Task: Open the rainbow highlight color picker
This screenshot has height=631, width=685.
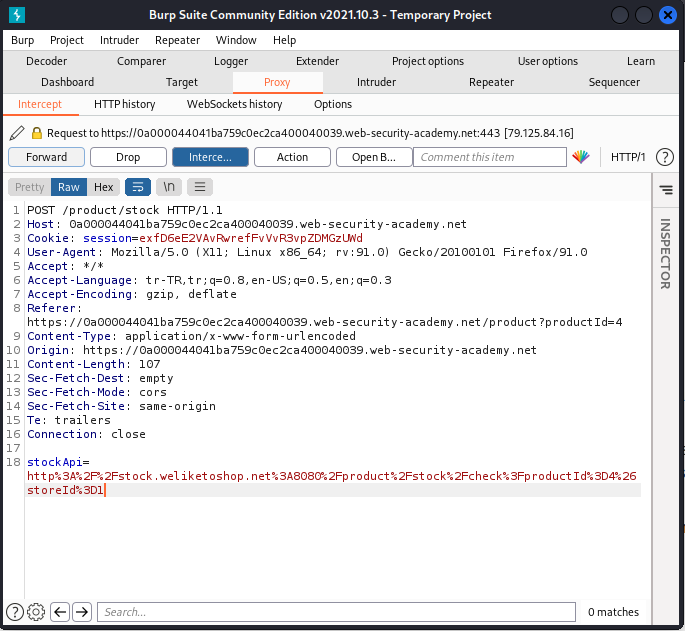Action: coord(581,157)
